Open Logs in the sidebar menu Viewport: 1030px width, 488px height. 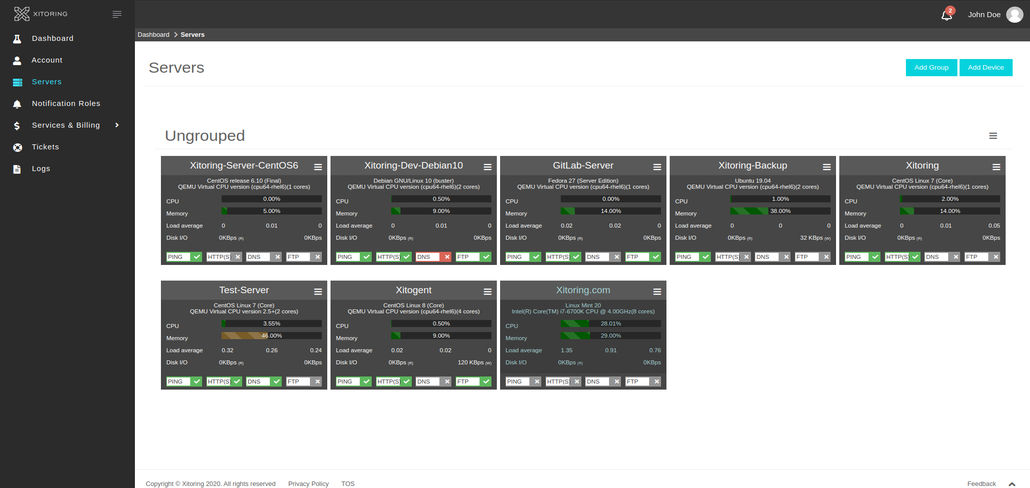click(41, 169)
